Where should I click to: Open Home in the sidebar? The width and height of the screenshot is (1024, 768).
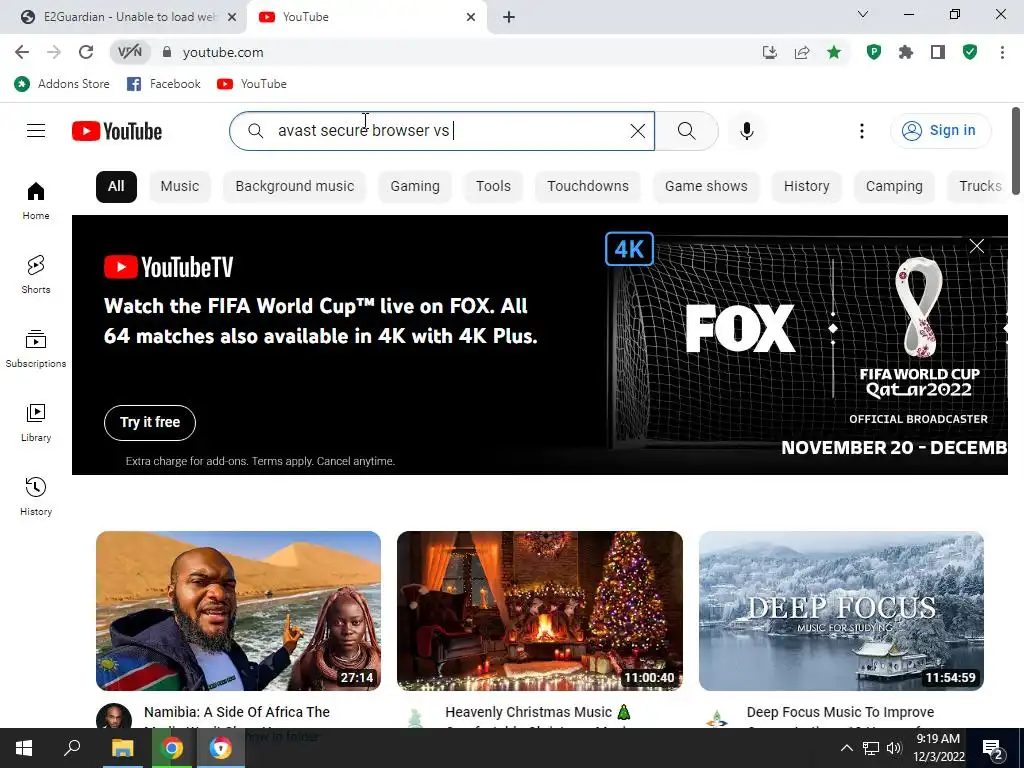(36, 200)
